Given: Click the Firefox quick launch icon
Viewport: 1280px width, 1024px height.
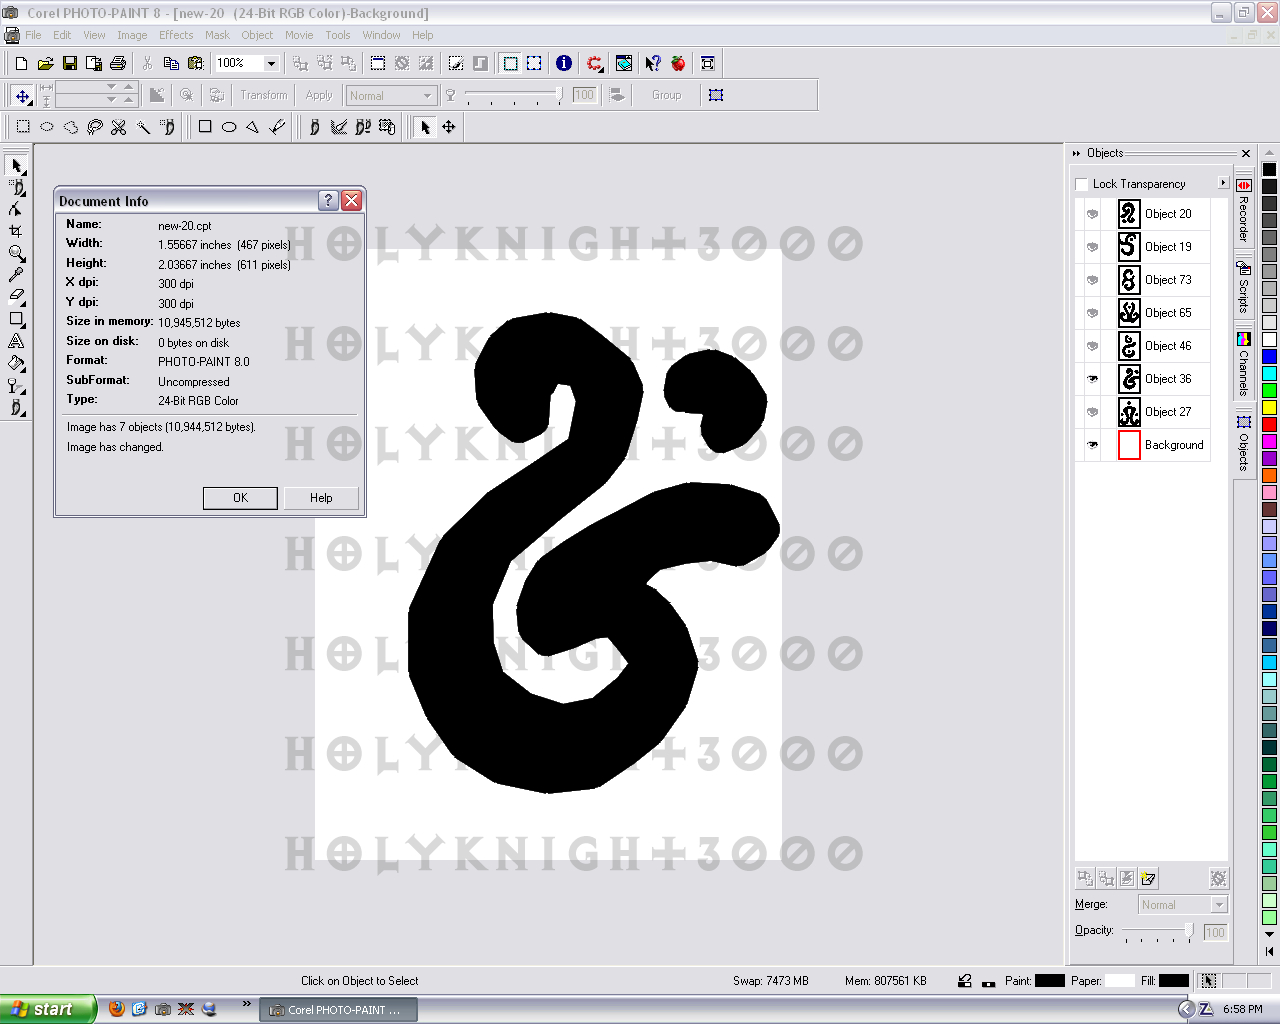Looking at the screenshot, I should tap(116, 1009).
